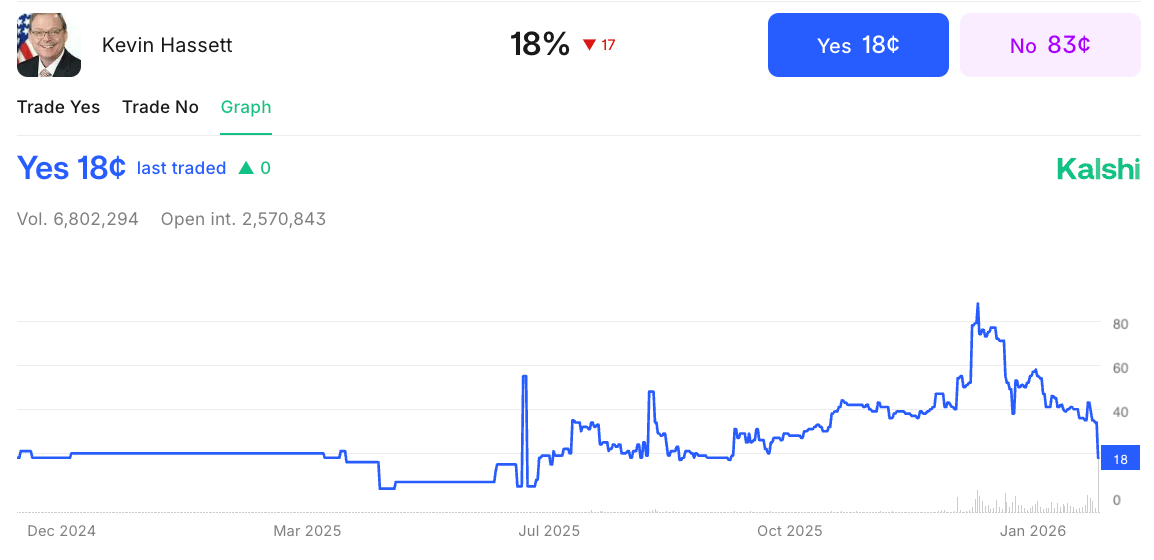Screen dimensions: 1154x560
Task: Click the highest price peak on the chart
Action: pos(977,304)
